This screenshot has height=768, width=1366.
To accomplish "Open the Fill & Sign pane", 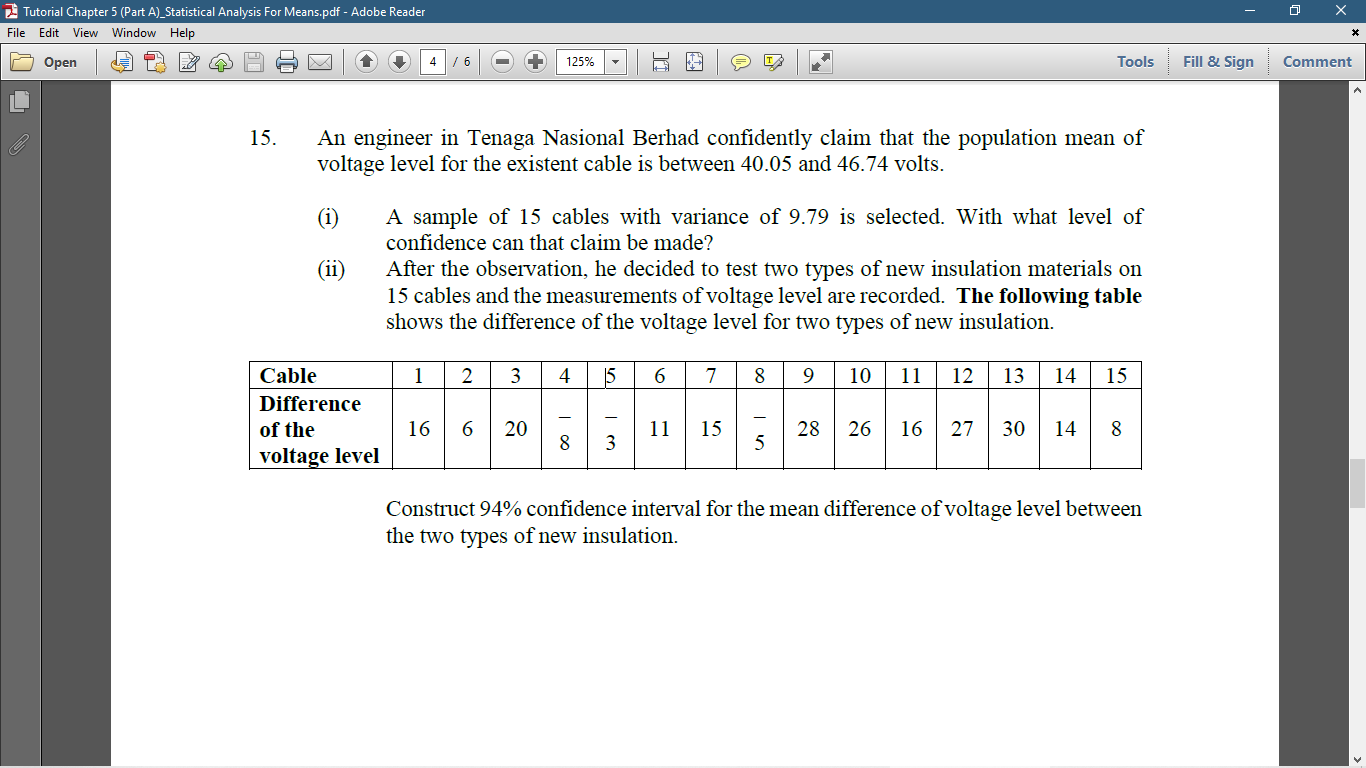I will point(1218,62).
